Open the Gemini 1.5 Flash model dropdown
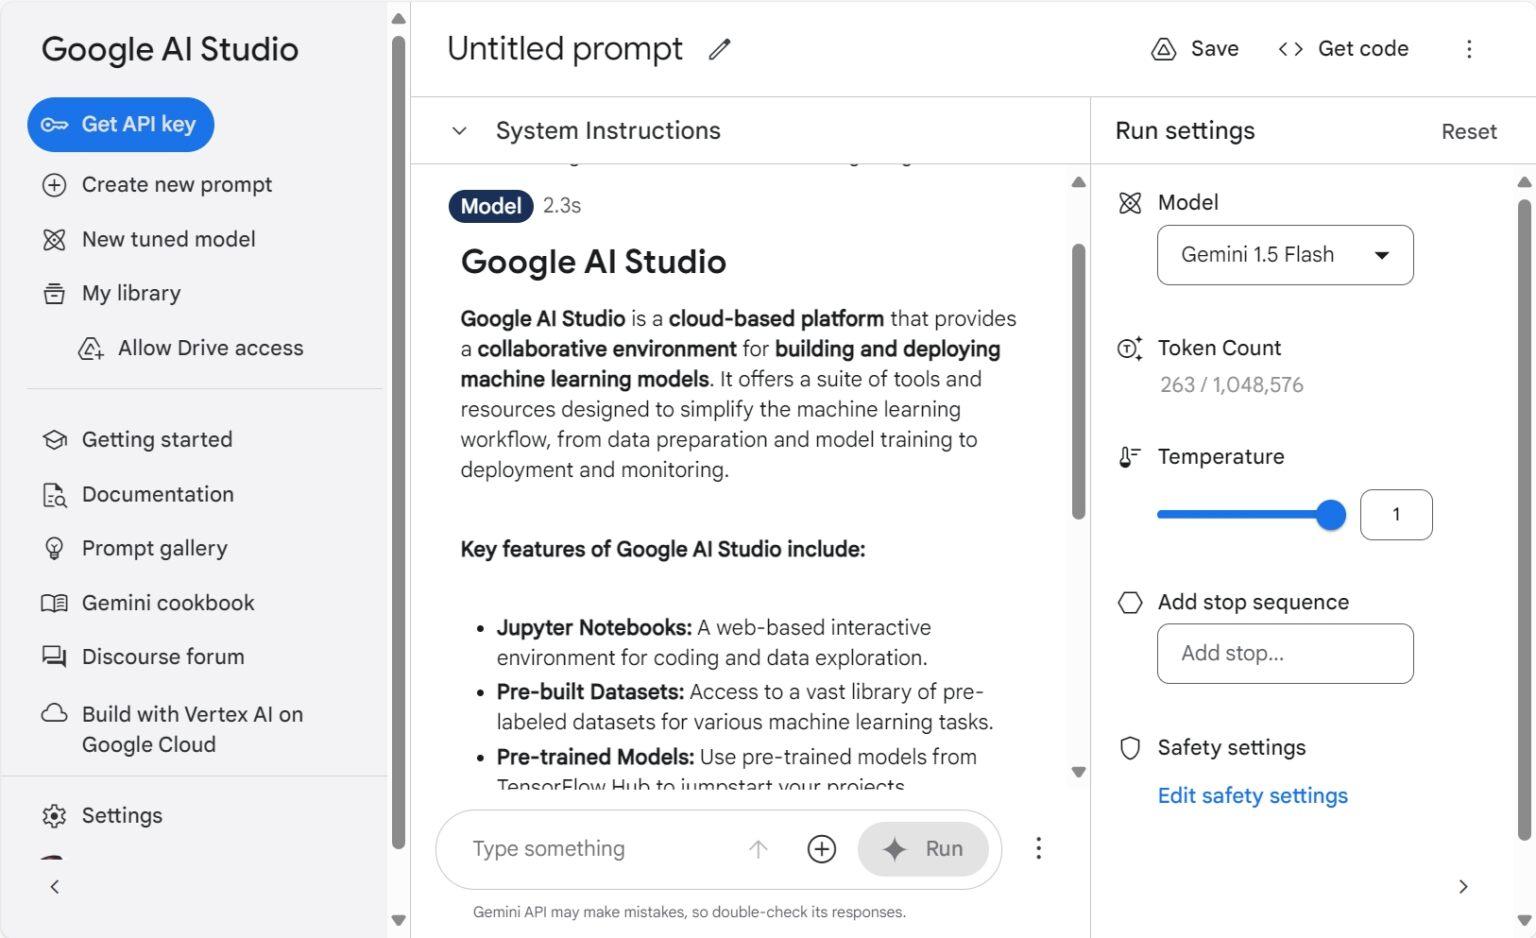Viewport: 1536px width, 938px height. point(1285,255)
